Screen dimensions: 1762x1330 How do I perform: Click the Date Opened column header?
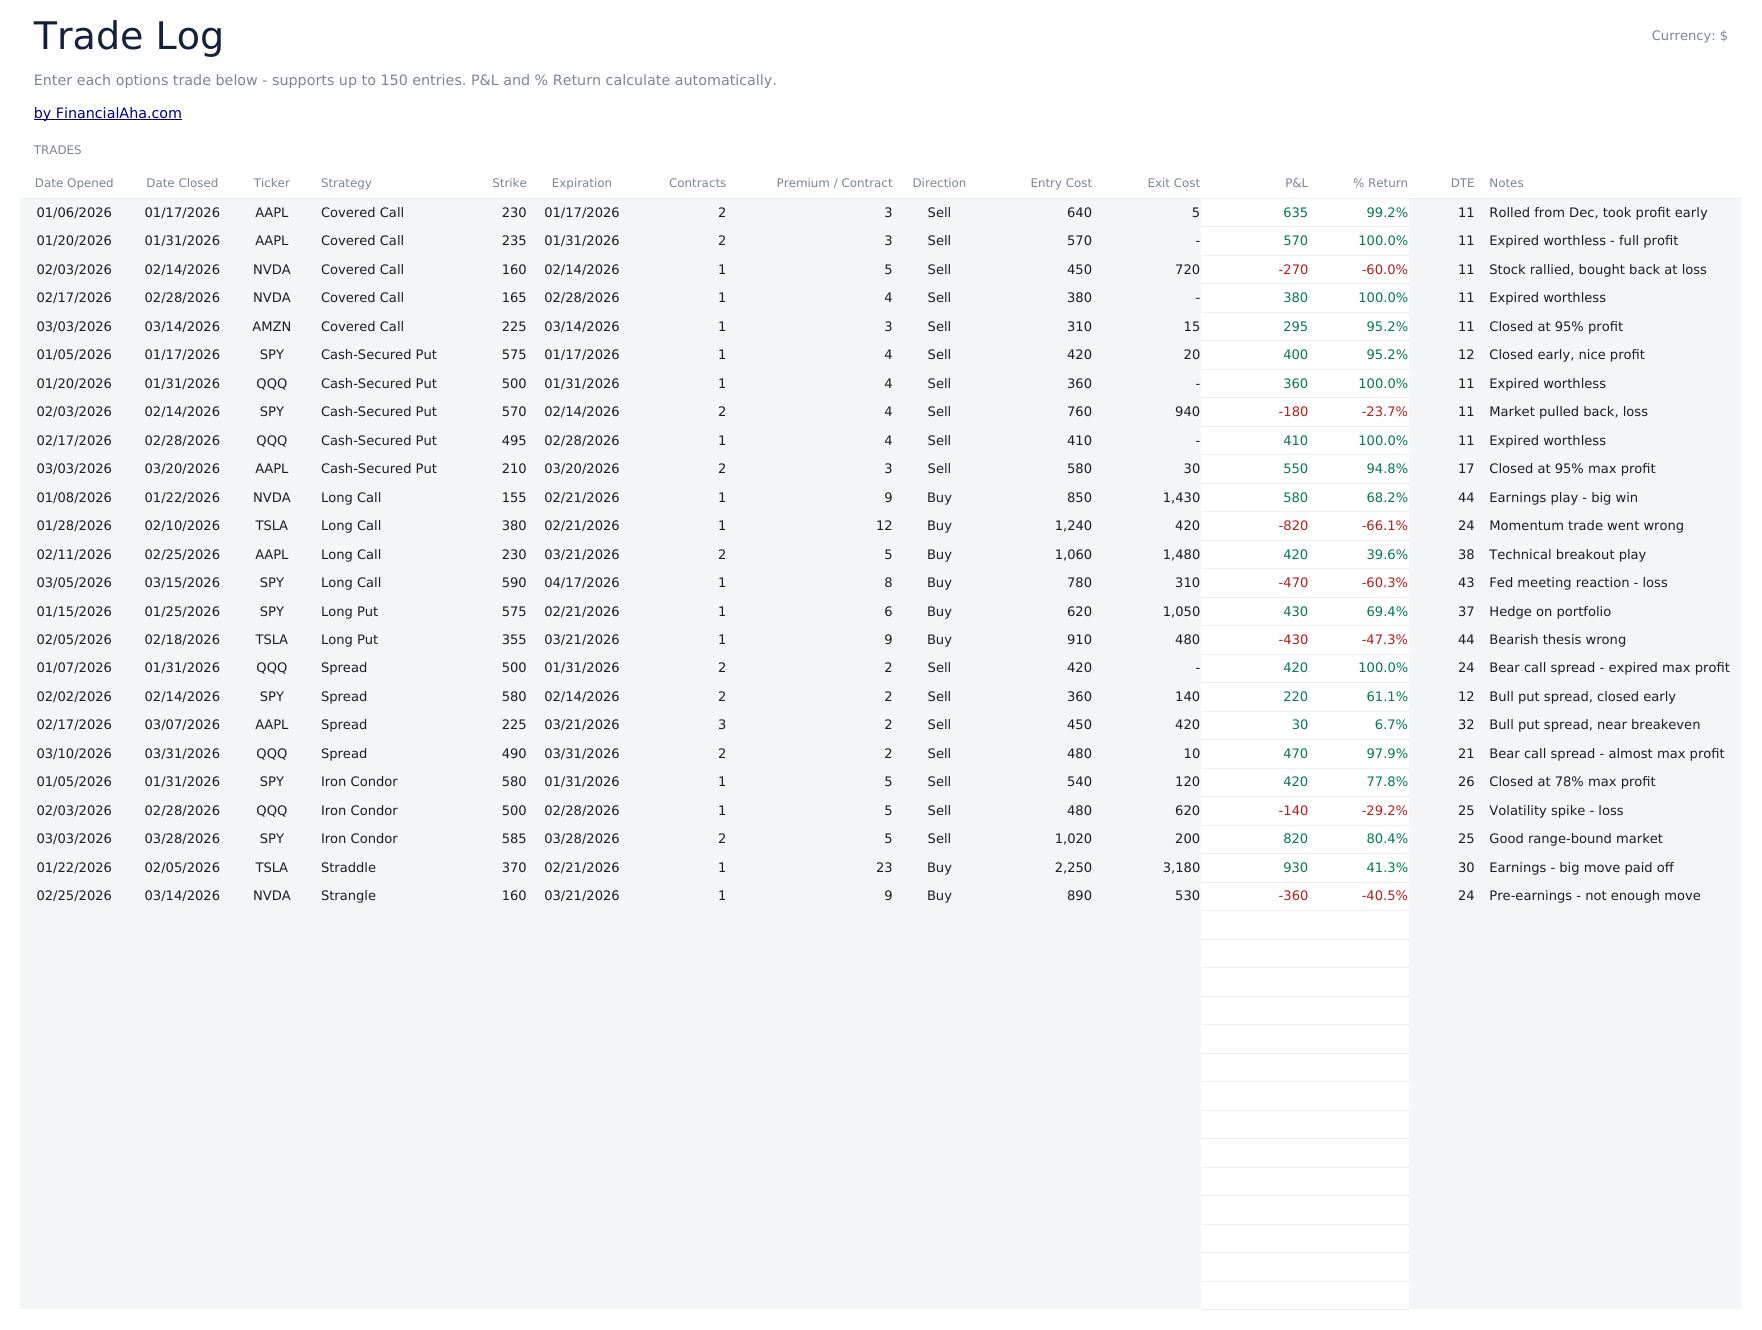pos(74,183)
